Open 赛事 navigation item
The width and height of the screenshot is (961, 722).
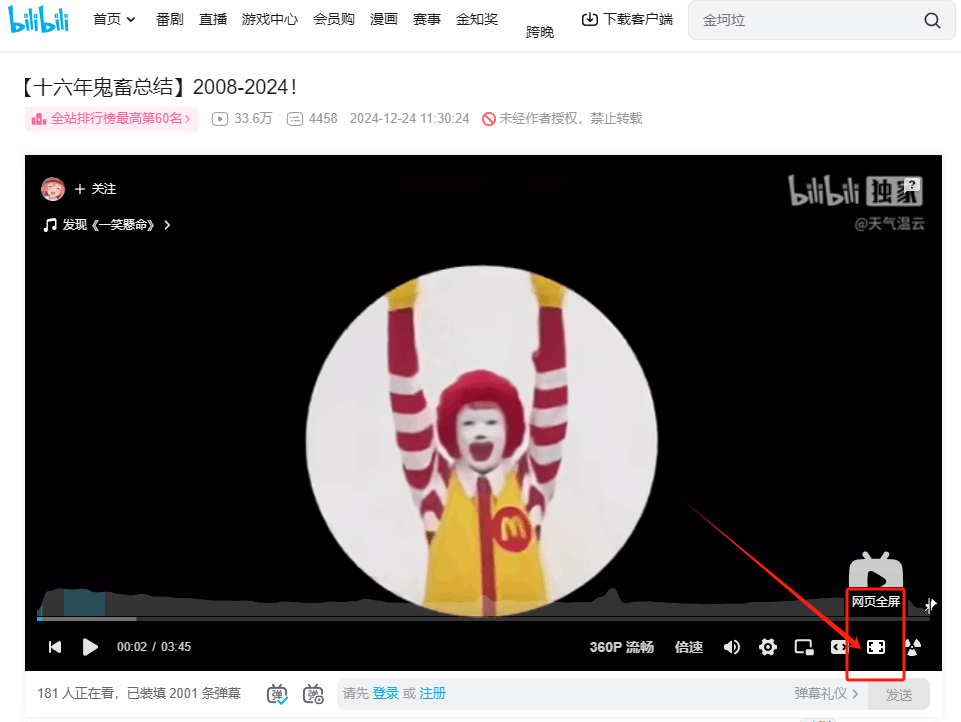(427, 20)
